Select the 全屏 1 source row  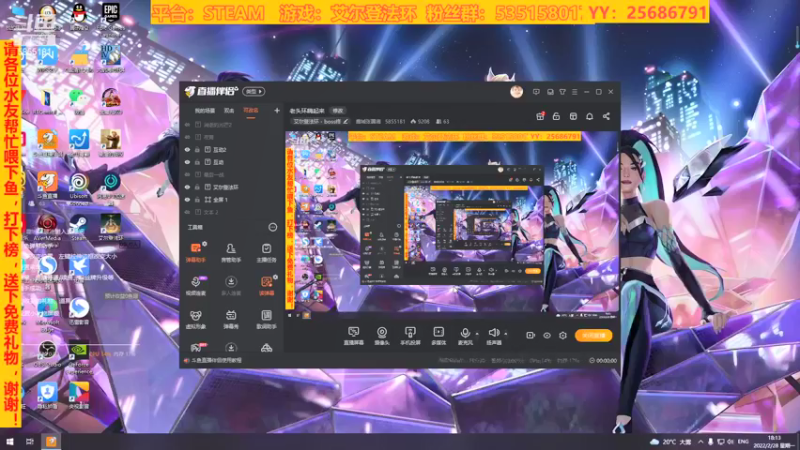click(x=232, y=199)
